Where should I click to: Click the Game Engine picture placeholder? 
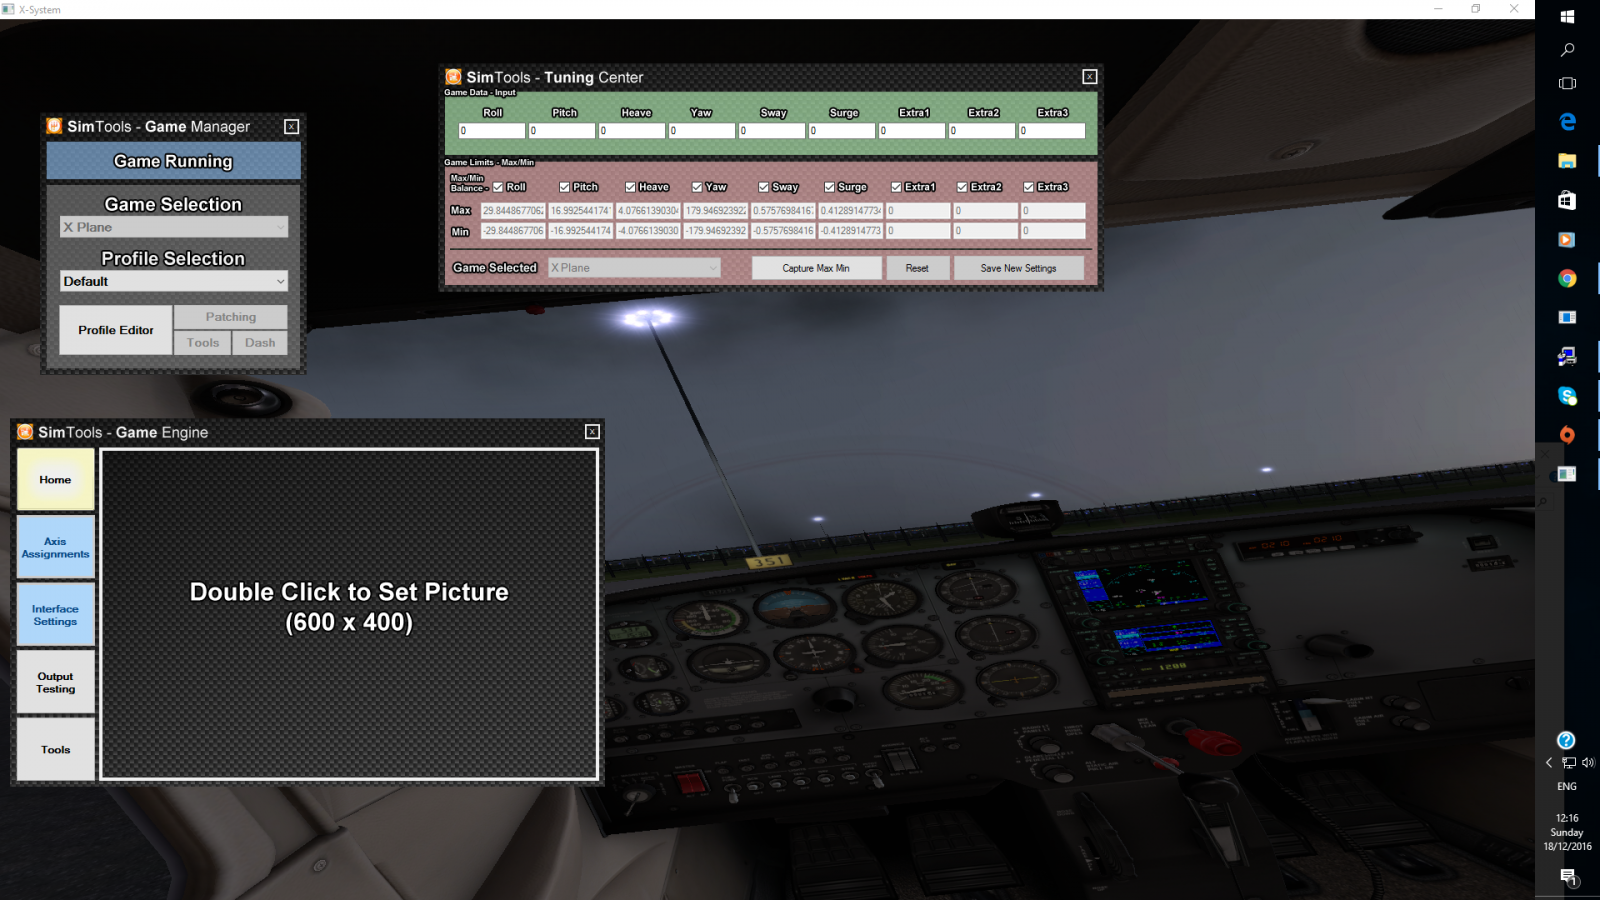point(349,614)
